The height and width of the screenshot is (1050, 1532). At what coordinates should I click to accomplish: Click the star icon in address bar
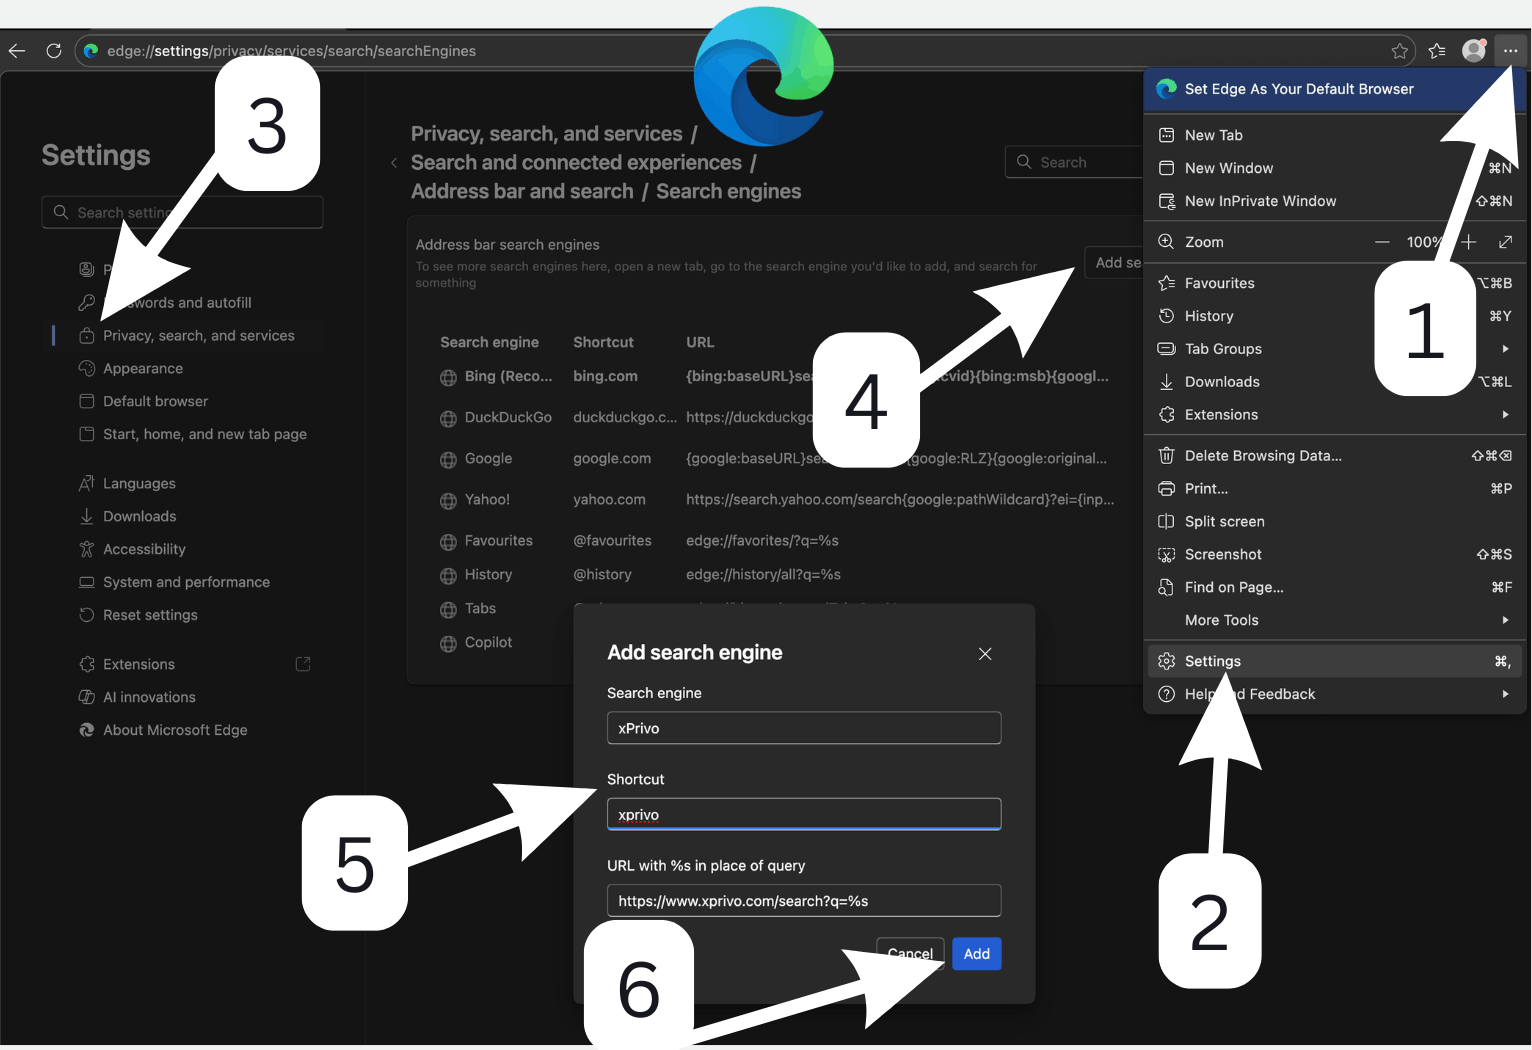(1400, 51)
